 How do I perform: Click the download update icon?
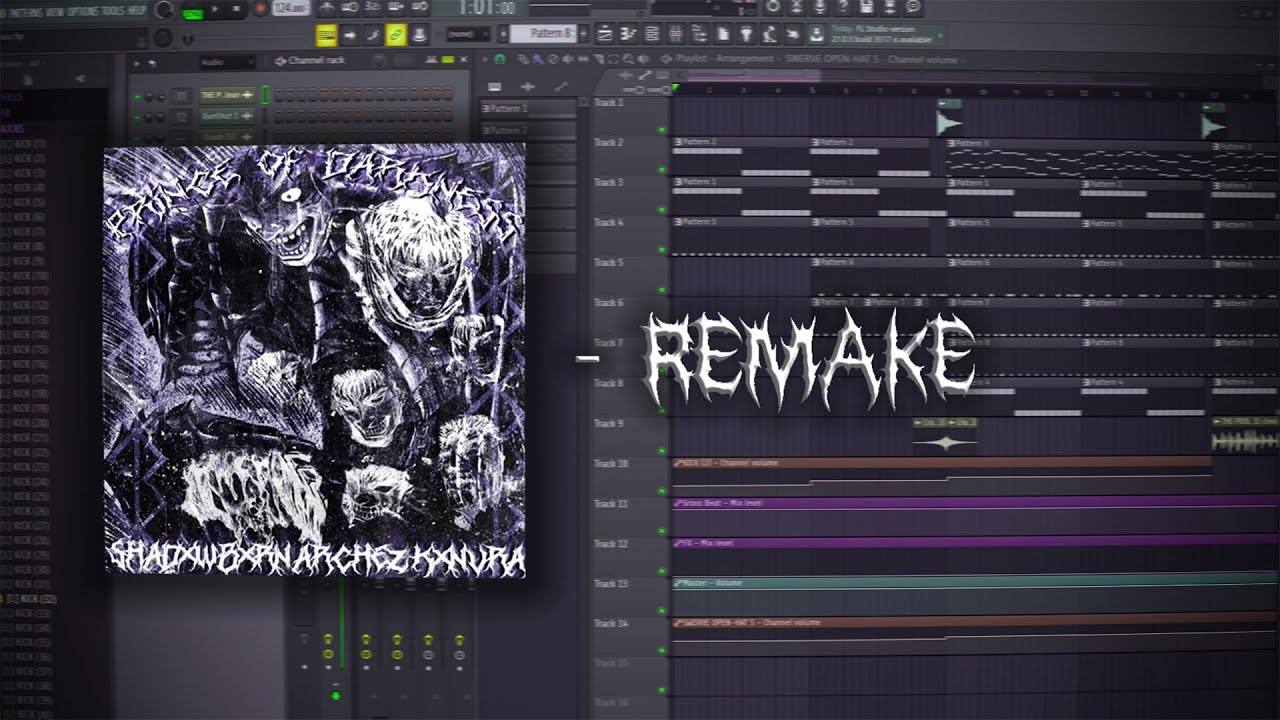(816, 34)
